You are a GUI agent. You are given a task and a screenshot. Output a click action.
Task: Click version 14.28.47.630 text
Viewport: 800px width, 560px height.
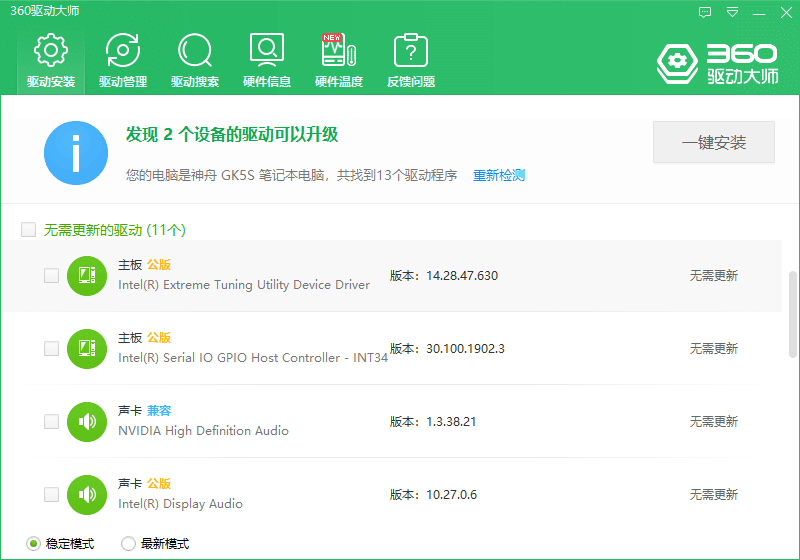[x=462, y=275]
